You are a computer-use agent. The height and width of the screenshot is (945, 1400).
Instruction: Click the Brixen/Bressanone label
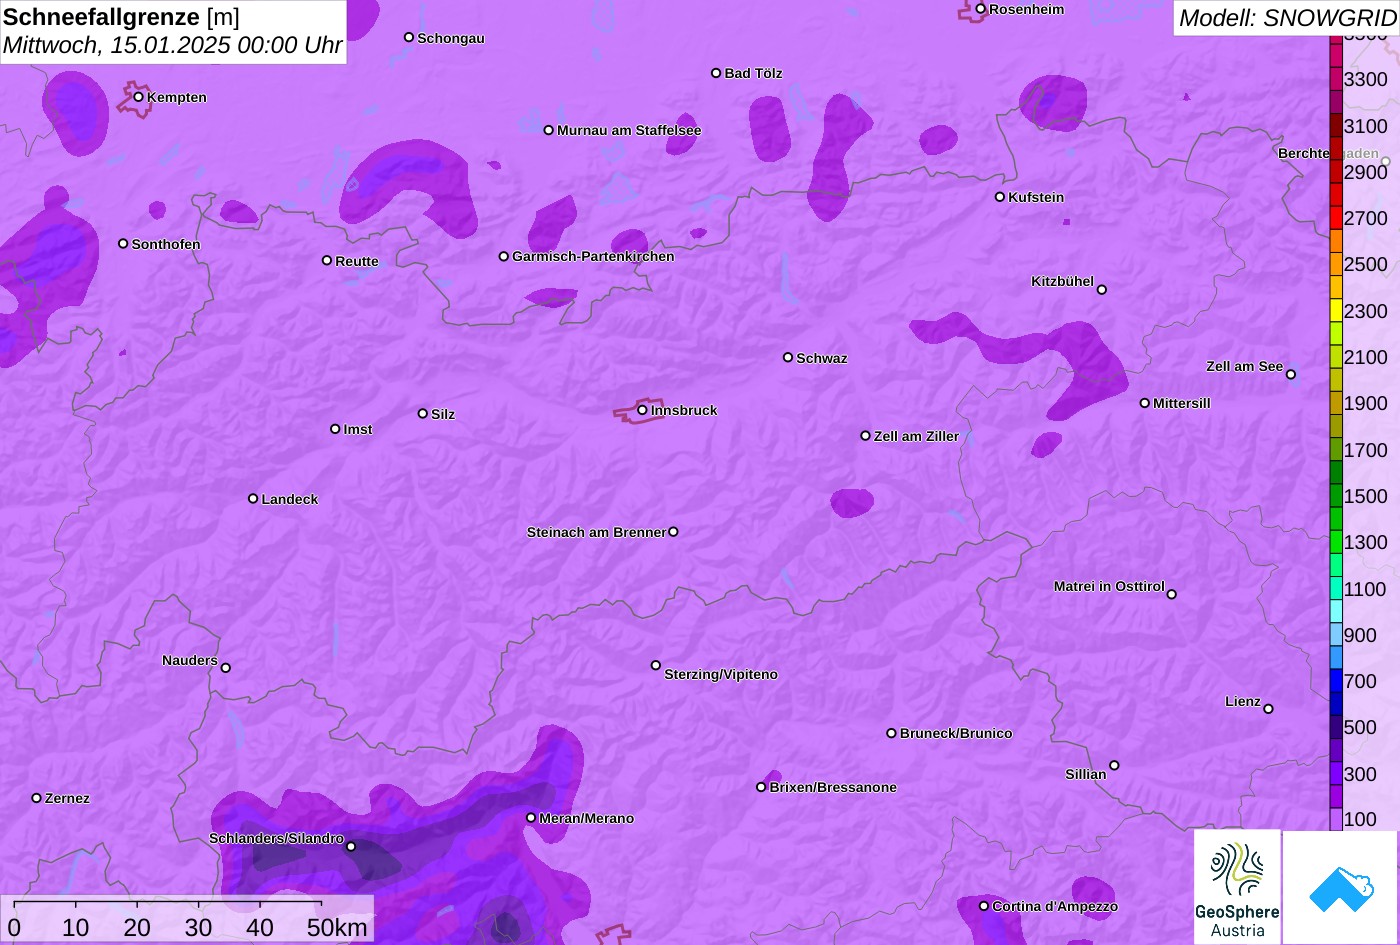pyautogui.click(x=833, y=787)
